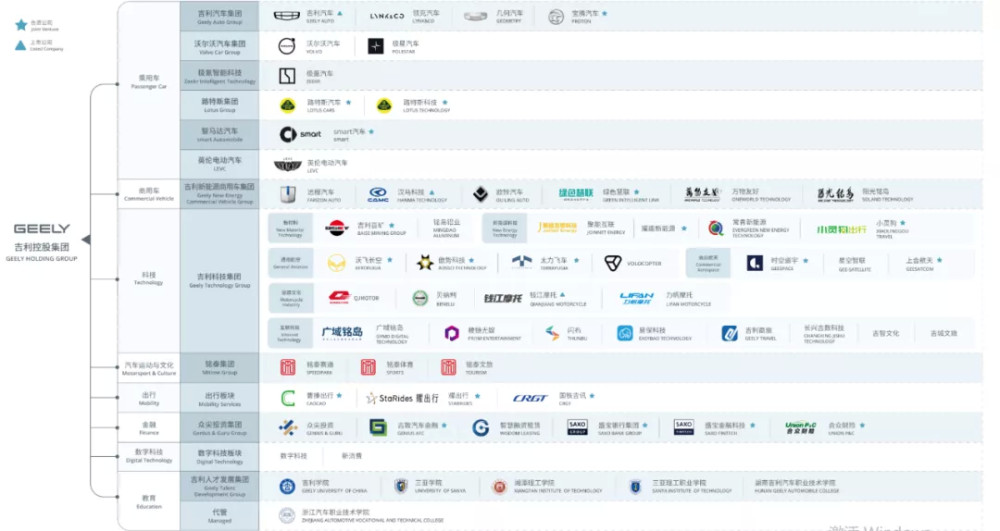Click the colorful Thunbu logo
Viewport: 1000px width, 531px height.
tap(552, 333)
